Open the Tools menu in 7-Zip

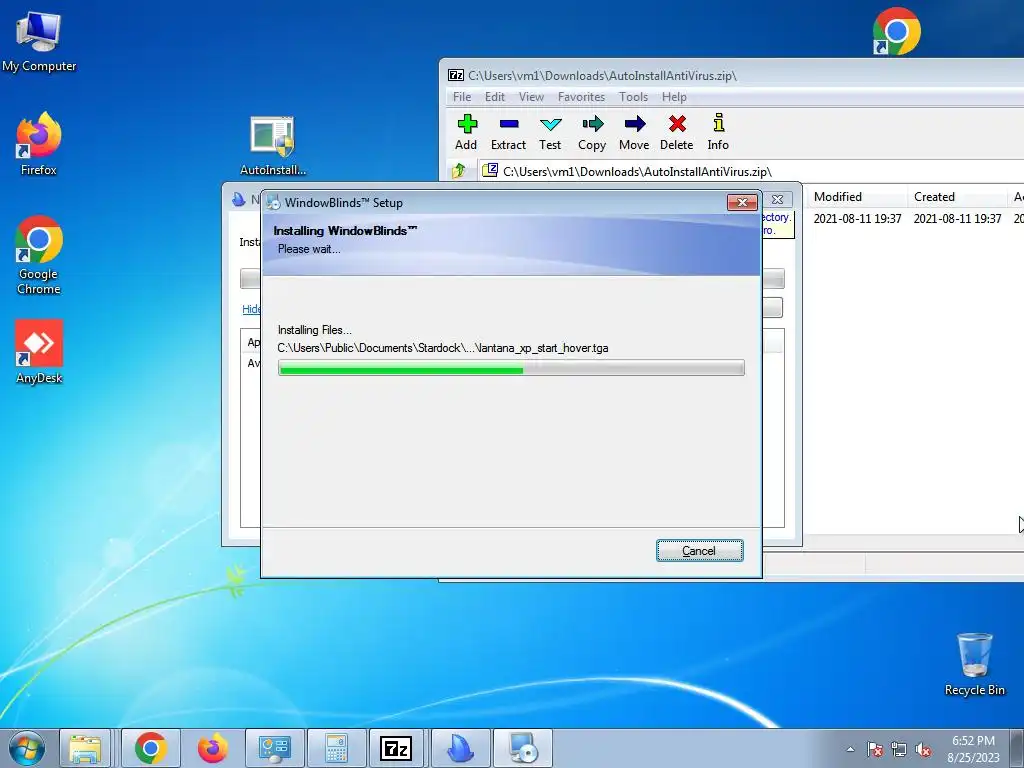click(x=633, y=97)
